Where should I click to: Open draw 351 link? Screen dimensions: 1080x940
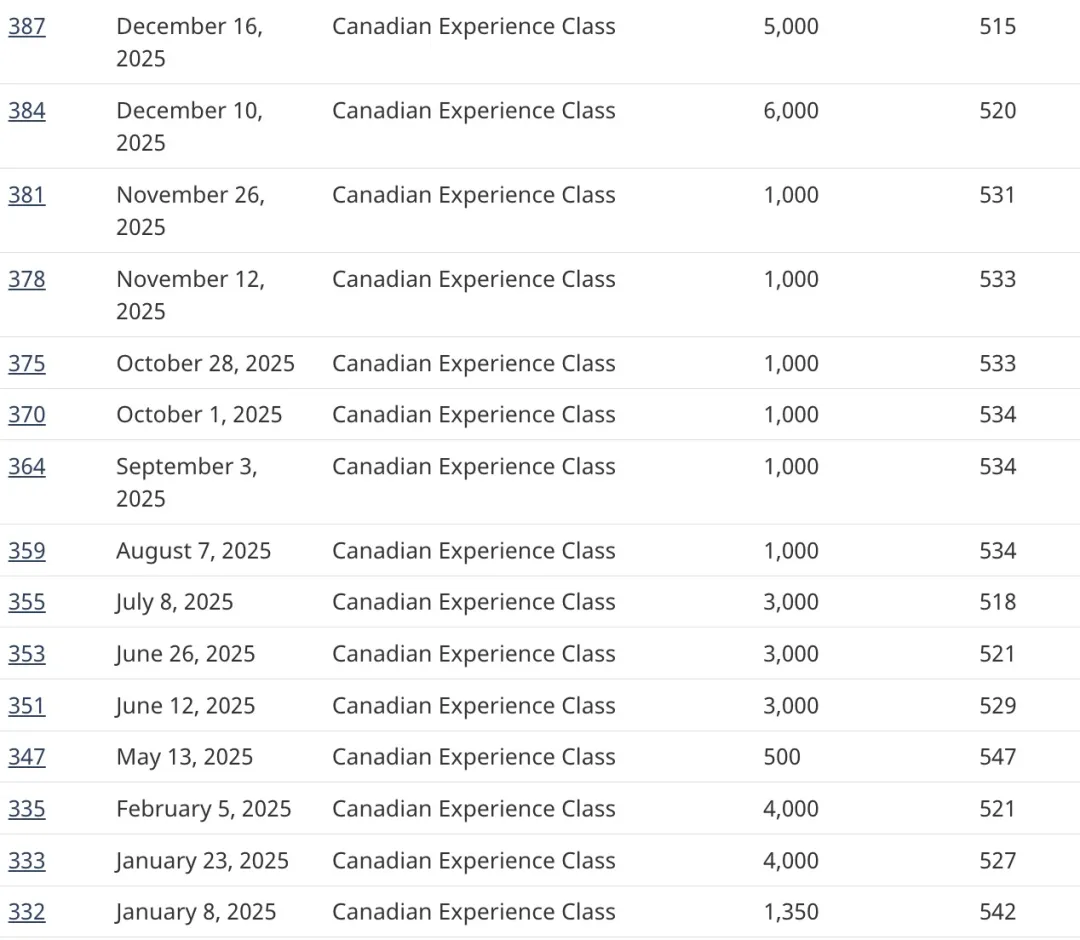pos(27,706)
